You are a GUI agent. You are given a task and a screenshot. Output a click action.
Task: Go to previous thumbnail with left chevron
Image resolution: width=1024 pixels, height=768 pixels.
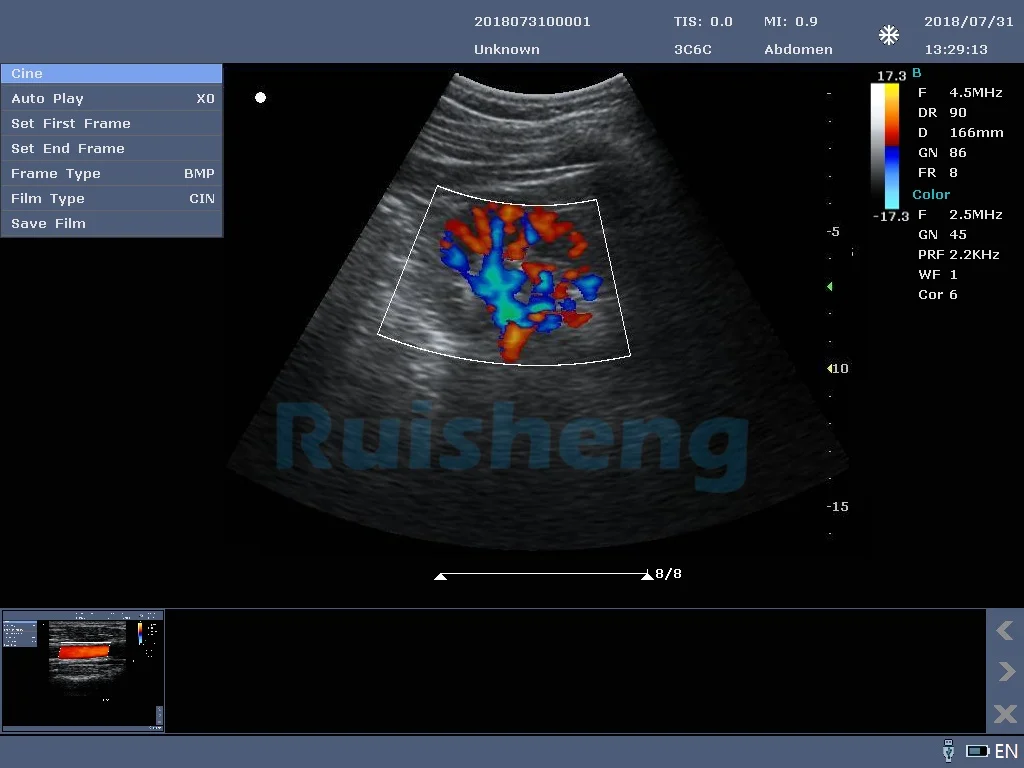pos(1004,630)
